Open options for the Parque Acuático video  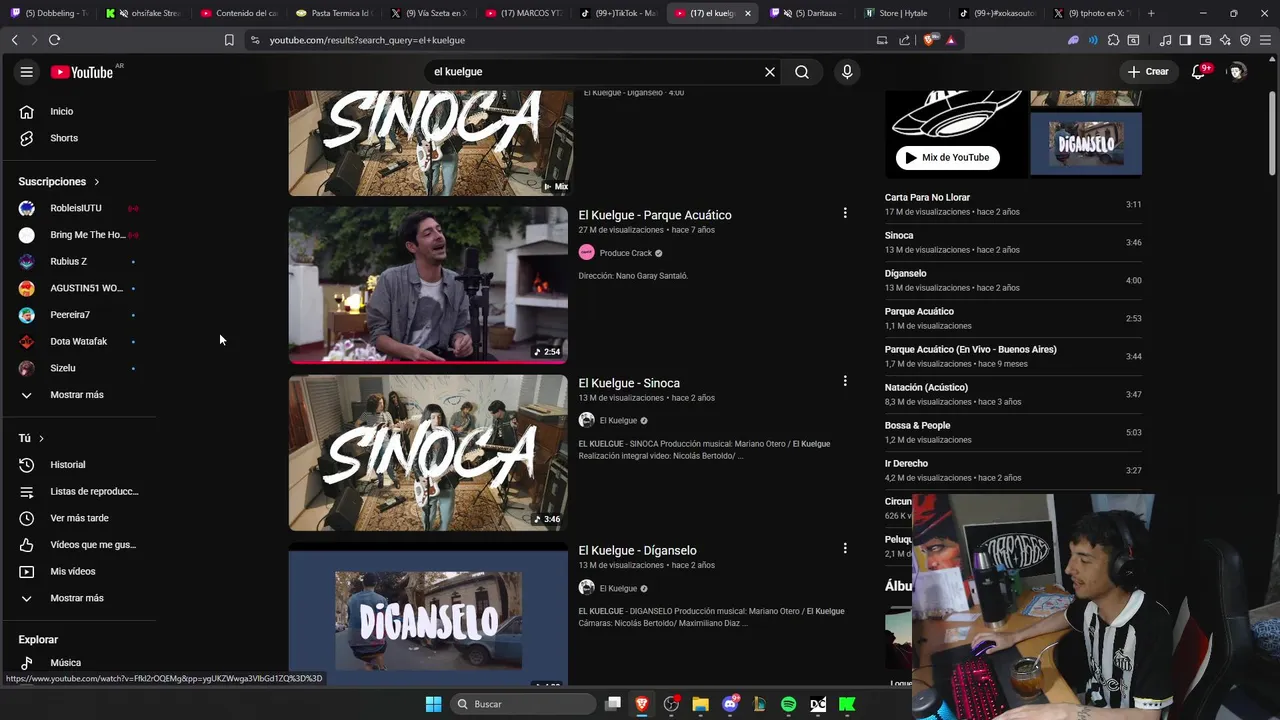845,213
